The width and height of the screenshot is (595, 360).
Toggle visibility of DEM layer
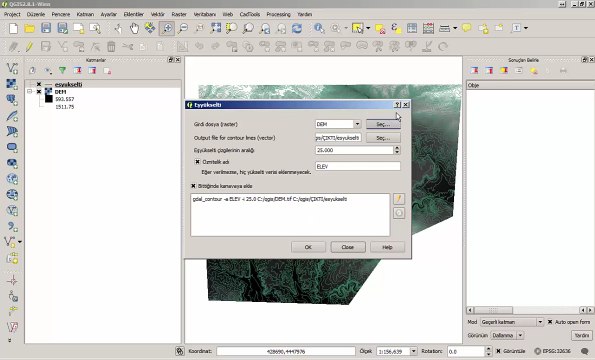(x=39, y=92)
